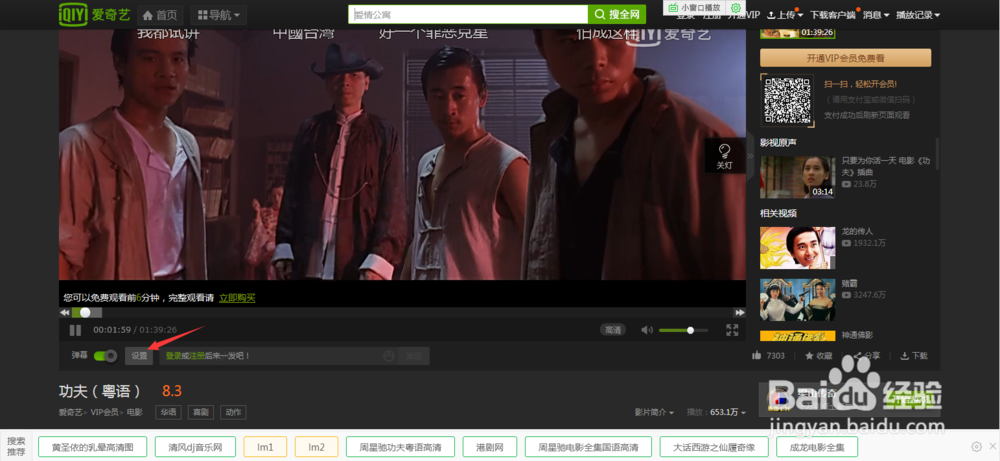The width and height of the screenshot is (1000, 461).
Task: Click the VIP payment QR code
Action: point(787,100)
